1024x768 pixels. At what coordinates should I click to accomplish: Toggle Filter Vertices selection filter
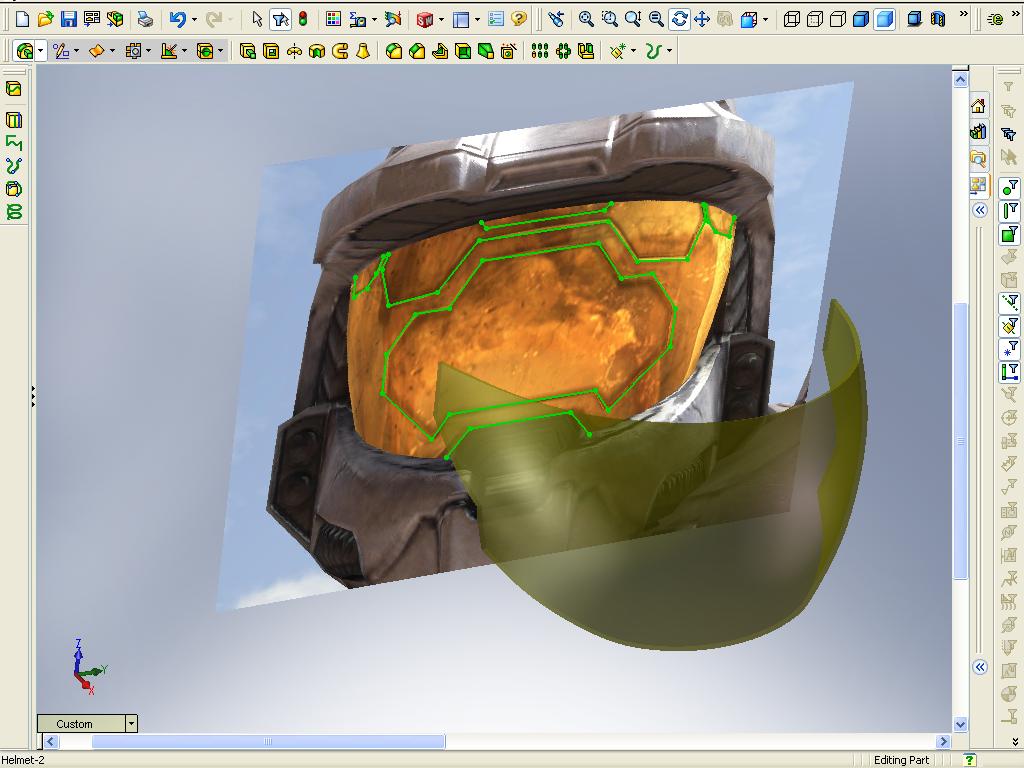[x=1010, y=189]
